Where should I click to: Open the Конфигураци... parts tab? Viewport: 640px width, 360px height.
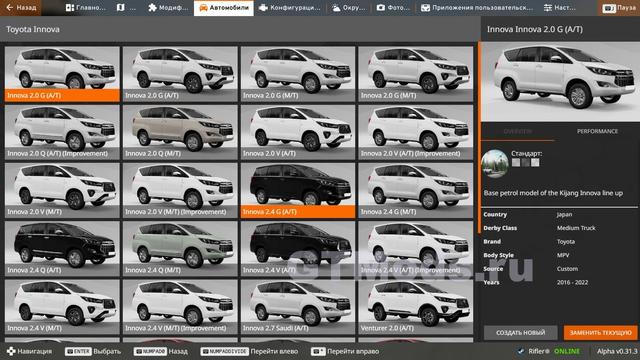pos(290,8)
